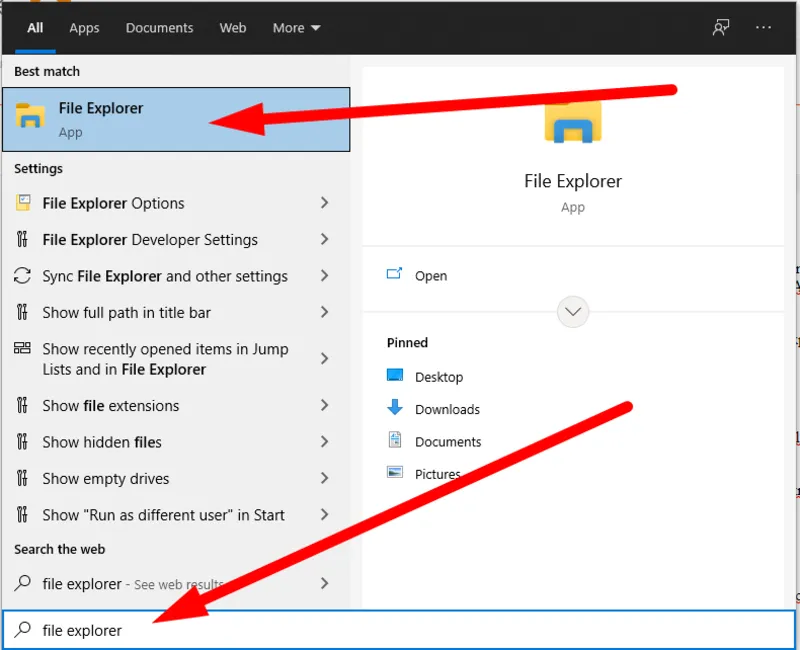
Task: Open the pinned Pictures image icon
Action: (395, 472)
